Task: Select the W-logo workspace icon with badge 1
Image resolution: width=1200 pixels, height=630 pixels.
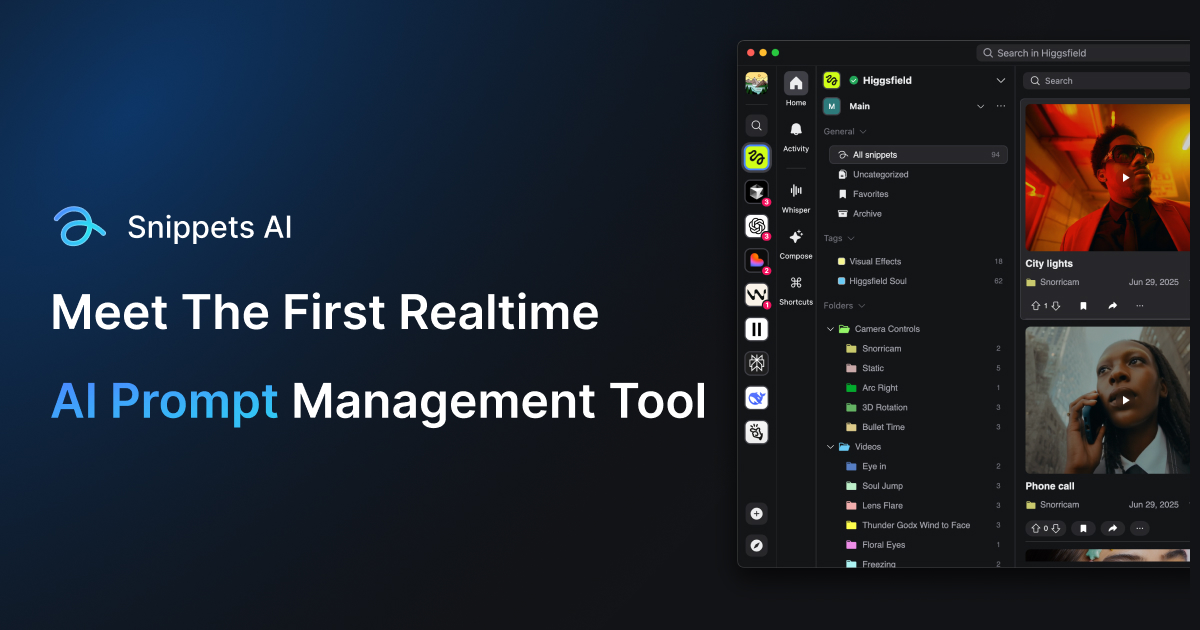Action: coord(757,294)
